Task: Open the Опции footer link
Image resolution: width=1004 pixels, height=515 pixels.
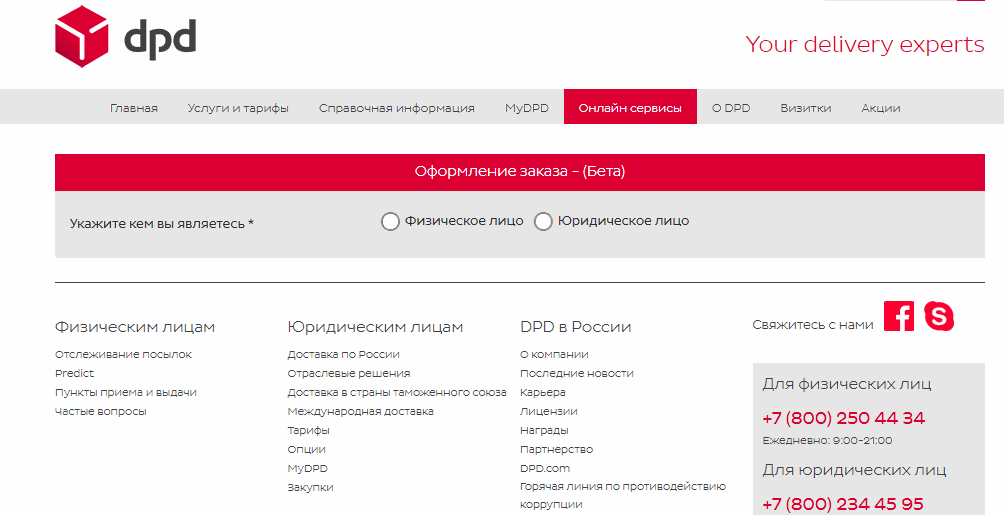Action: [x=307, y=450]
